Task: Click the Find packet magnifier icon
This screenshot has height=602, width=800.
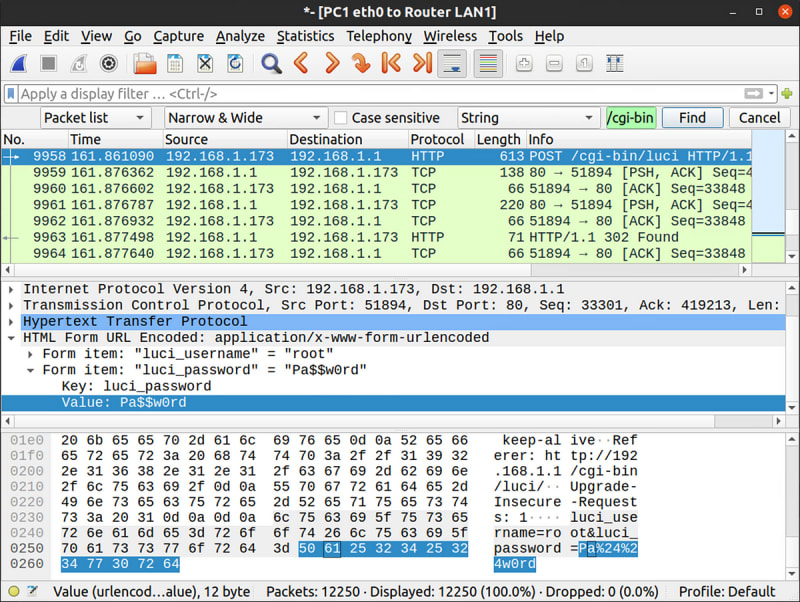Action: (x=271, y=64)
